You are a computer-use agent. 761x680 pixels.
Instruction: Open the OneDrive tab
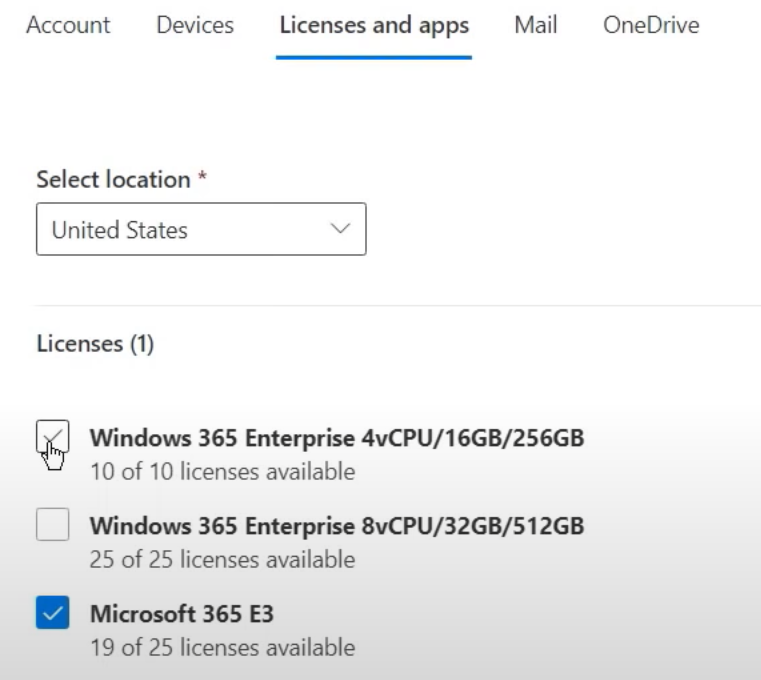click(x=651, y=25)
